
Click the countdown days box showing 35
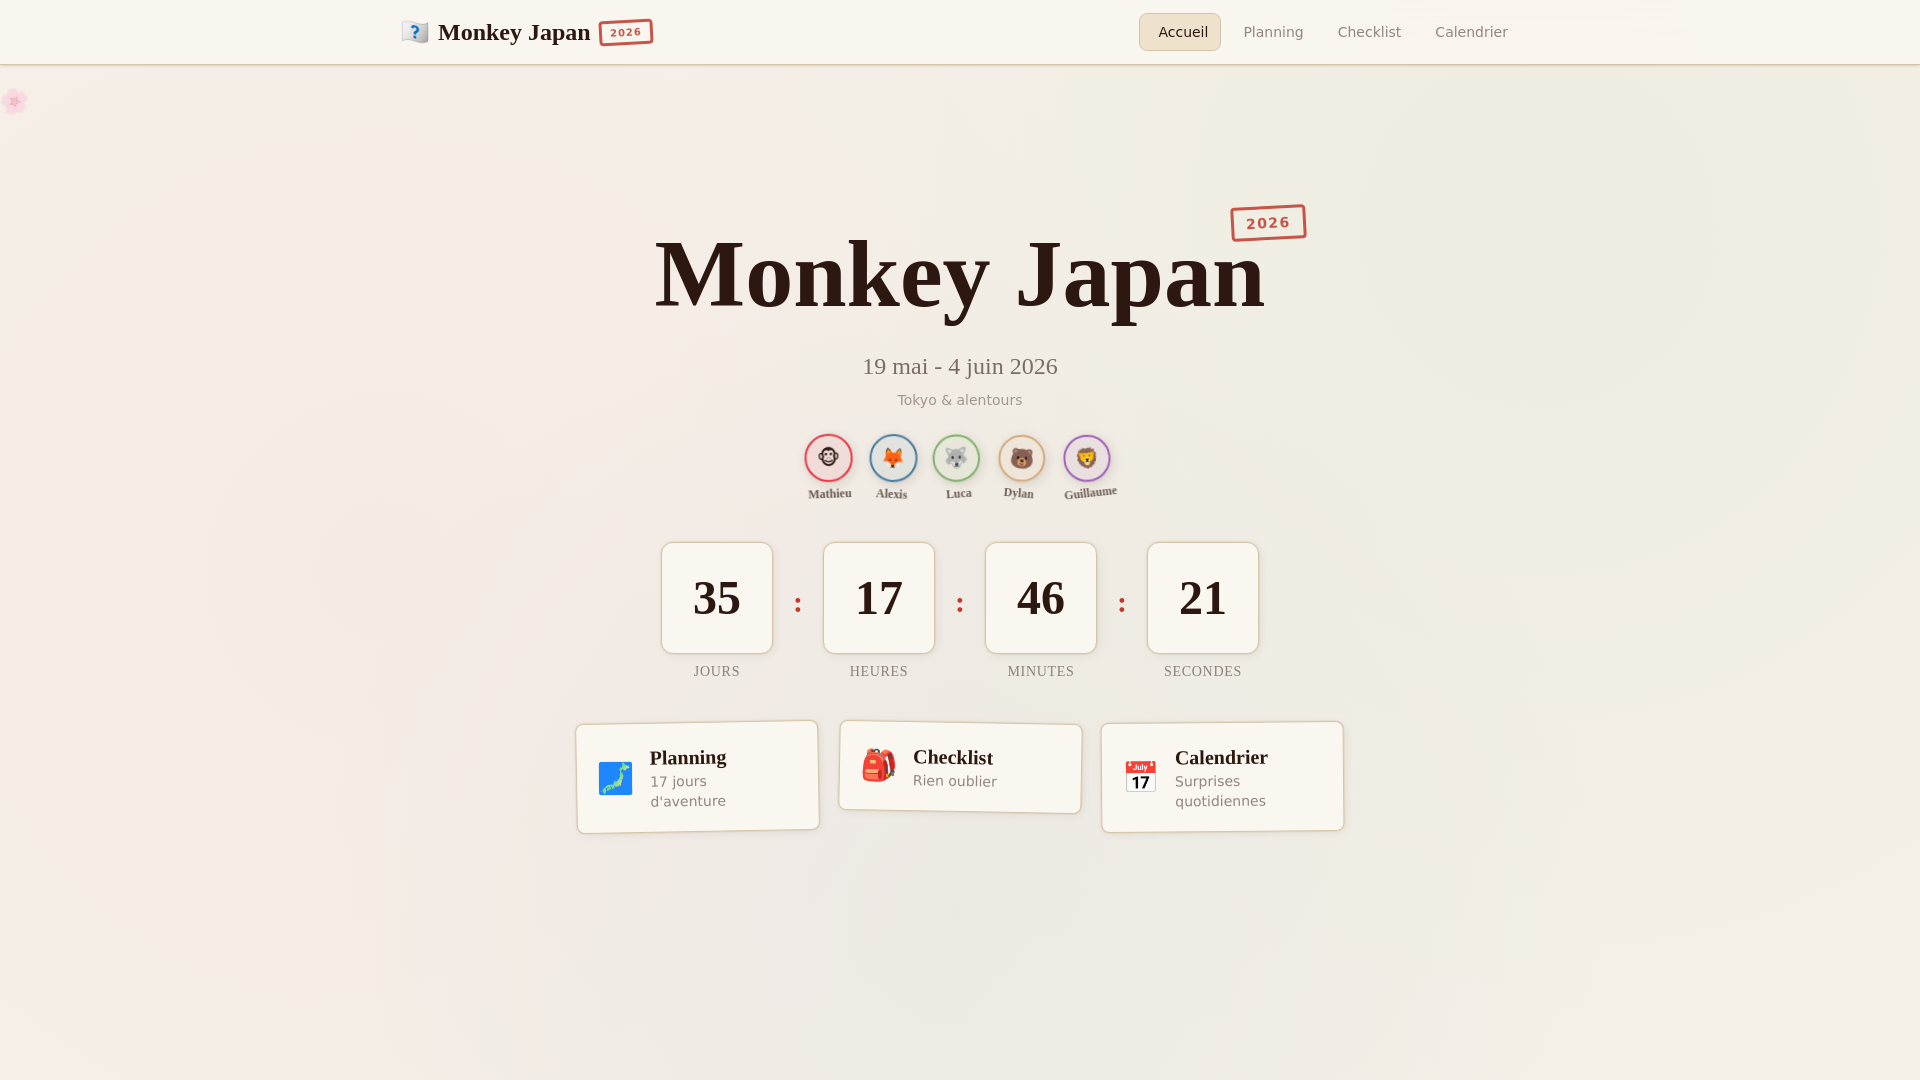click(717, 598)
